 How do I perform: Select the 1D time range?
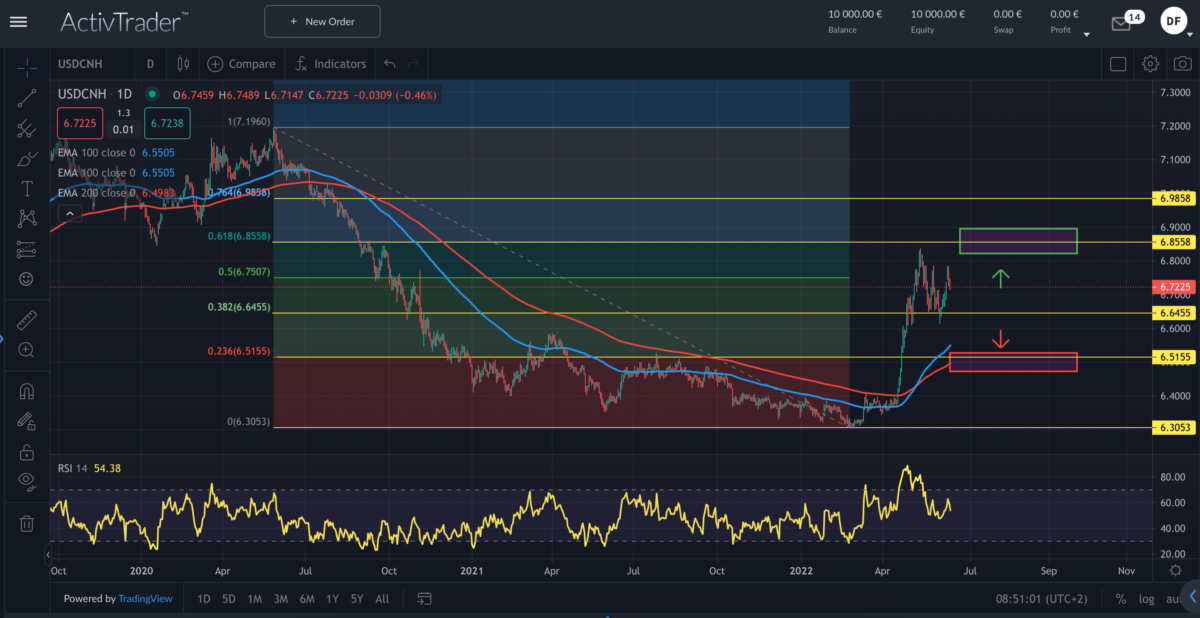coord(204,599)
